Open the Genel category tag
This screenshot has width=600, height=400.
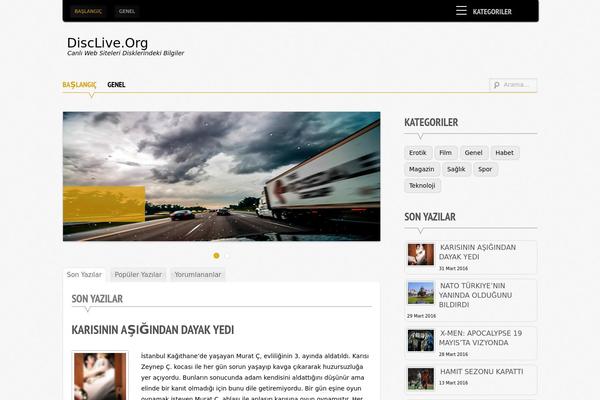474,153
